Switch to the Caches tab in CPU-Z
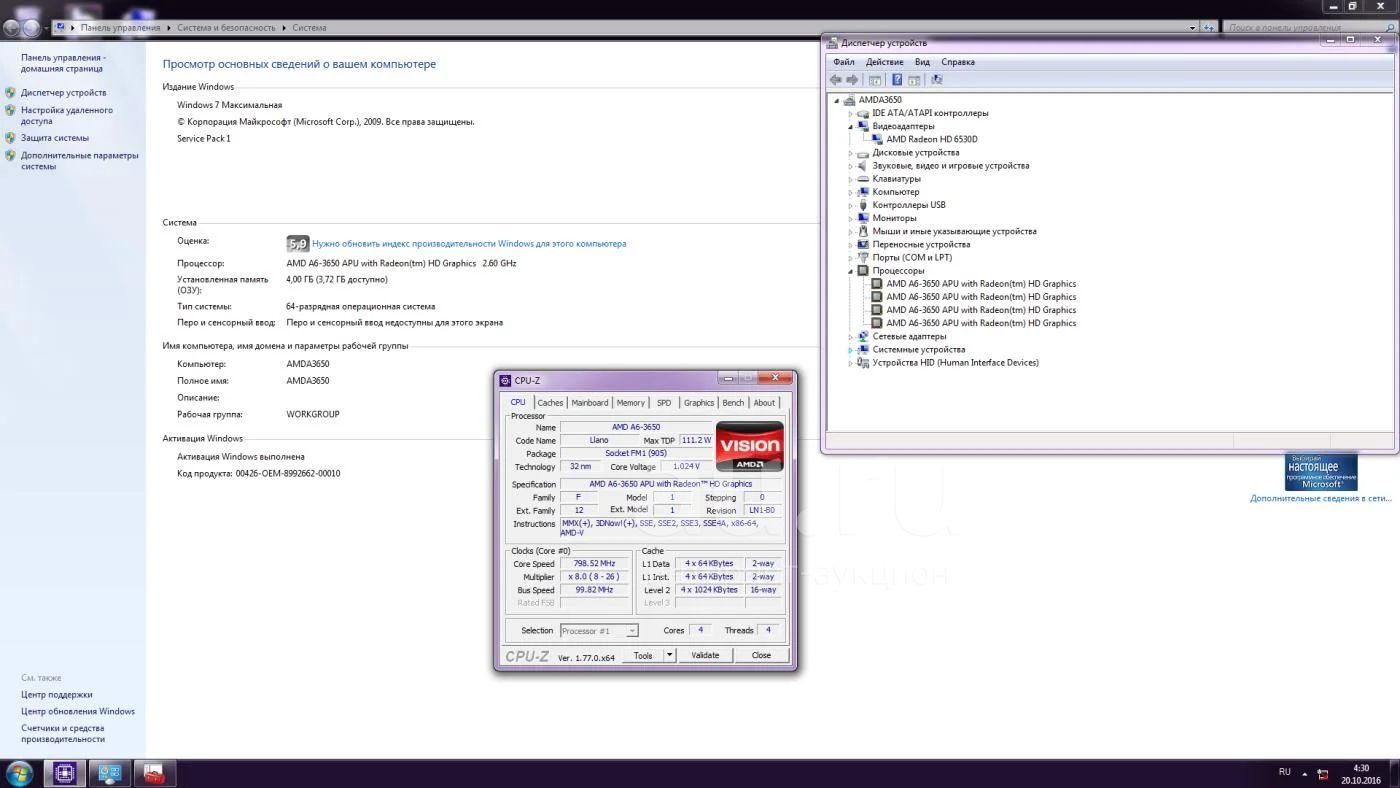The height and width of the screenshot is (788, 1400). pos(550,403)
